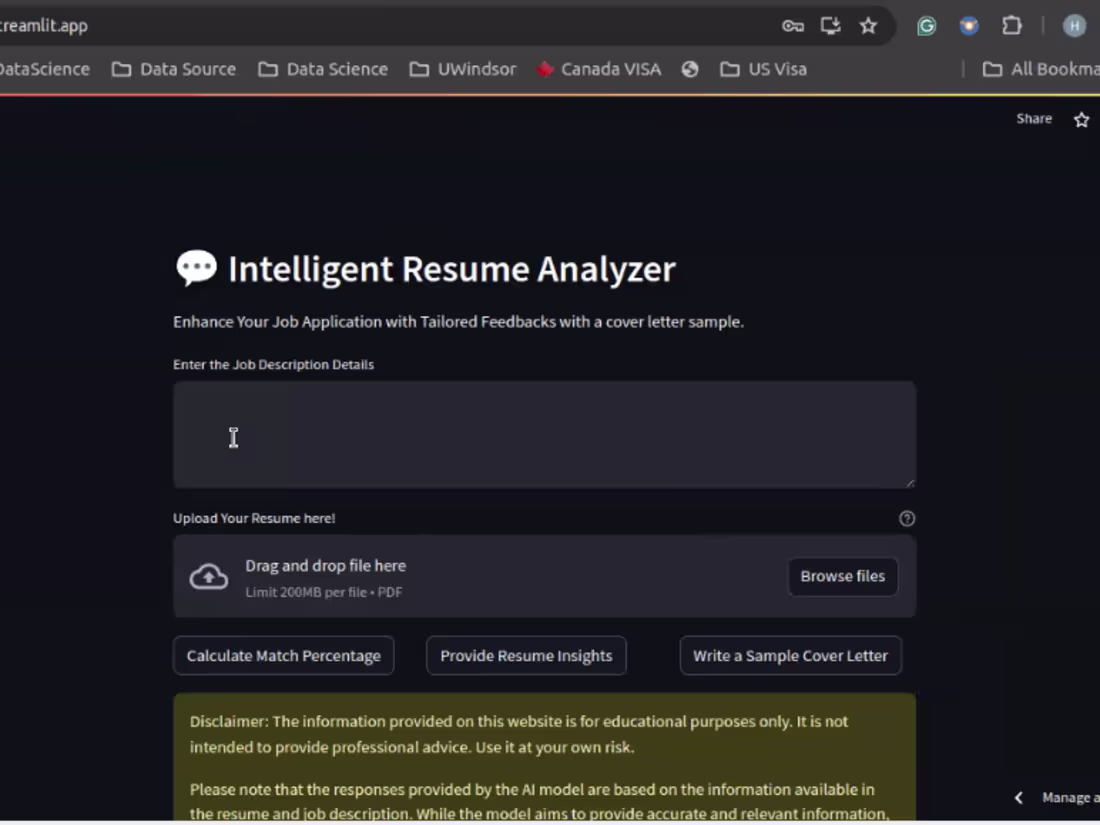Viewport: 1100px width, 825px height.
Task: Open the Grammarly extension icon
Action: [926, 26]
